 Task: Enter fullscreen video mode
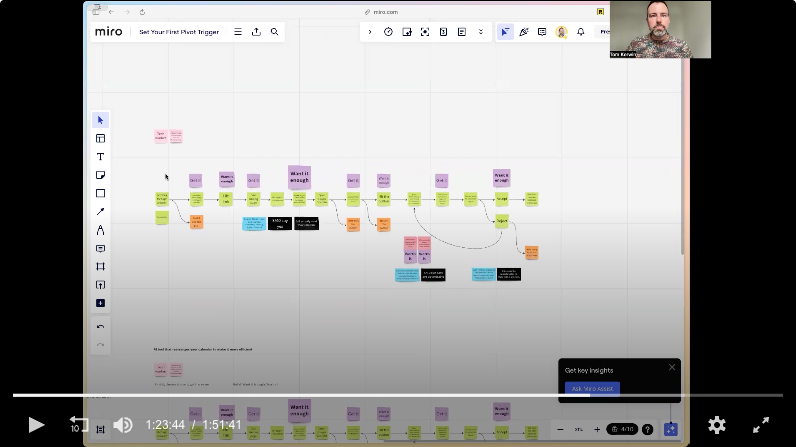click(x=760, y=425)
